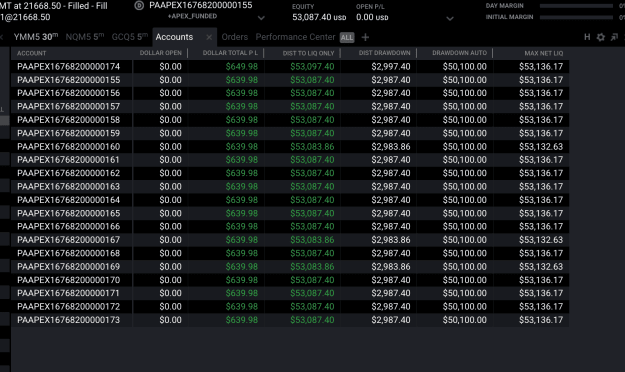Sort by DIST TO LIQ ONLY column header
This screenshot has height=372, width=625.
308,53
